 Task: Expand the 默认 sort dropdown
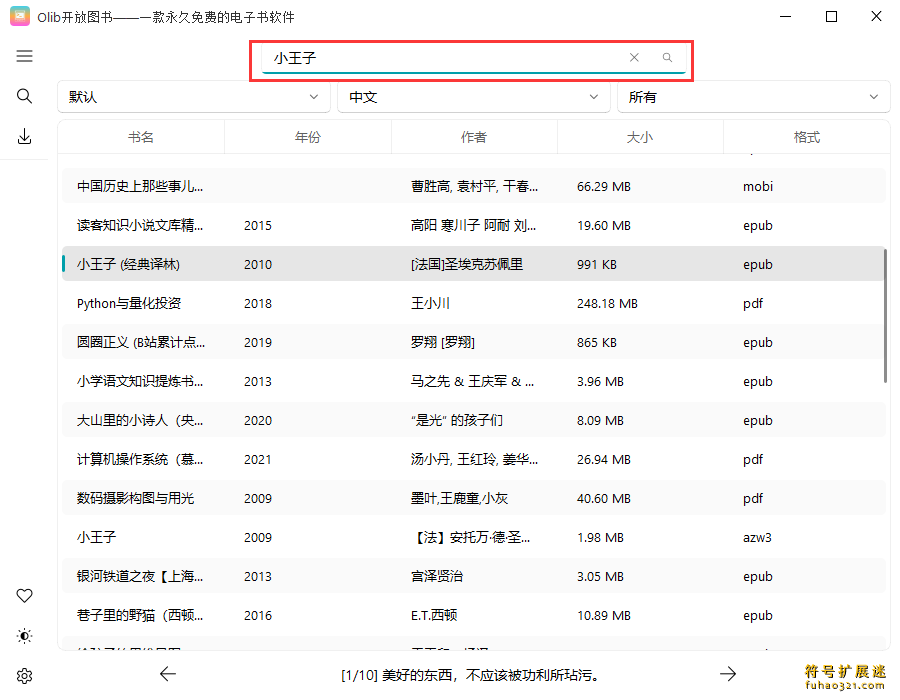193,97
